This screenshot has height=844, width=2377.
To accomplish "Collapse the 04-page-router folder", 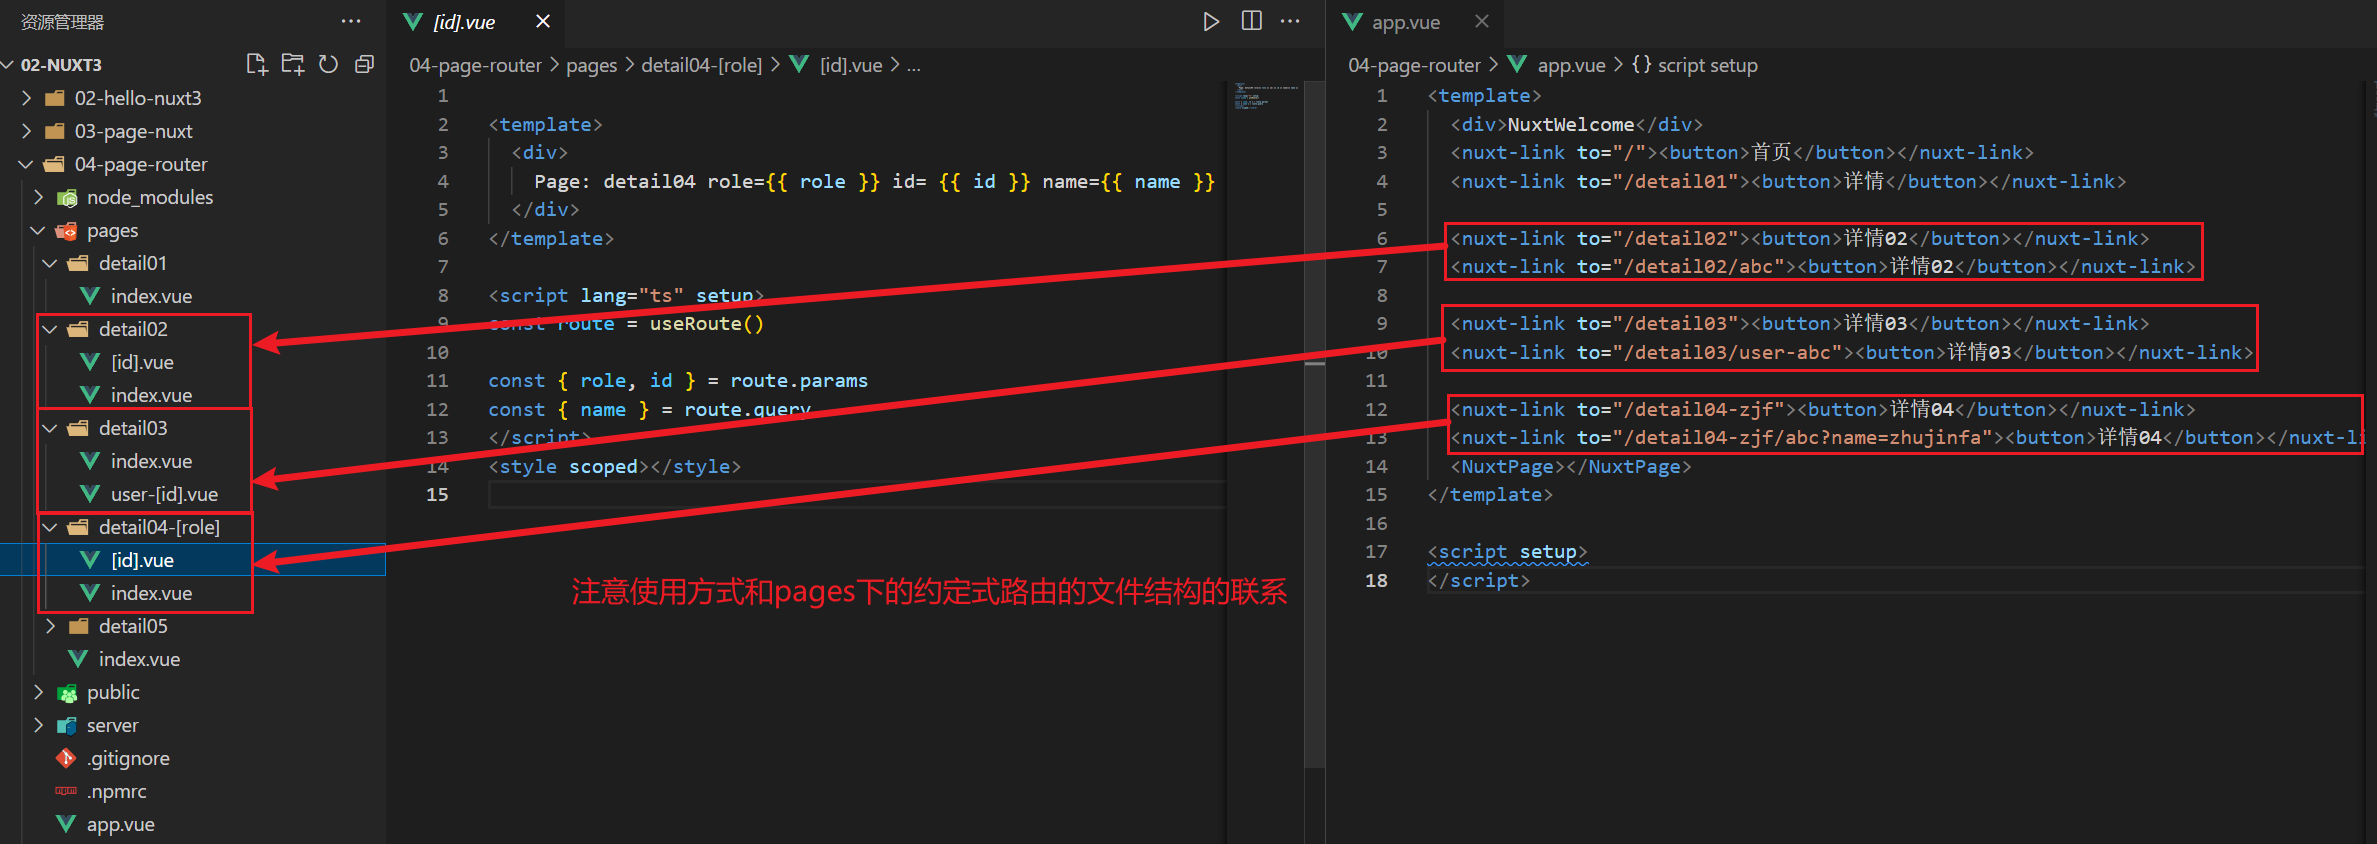I will [27, 164].
